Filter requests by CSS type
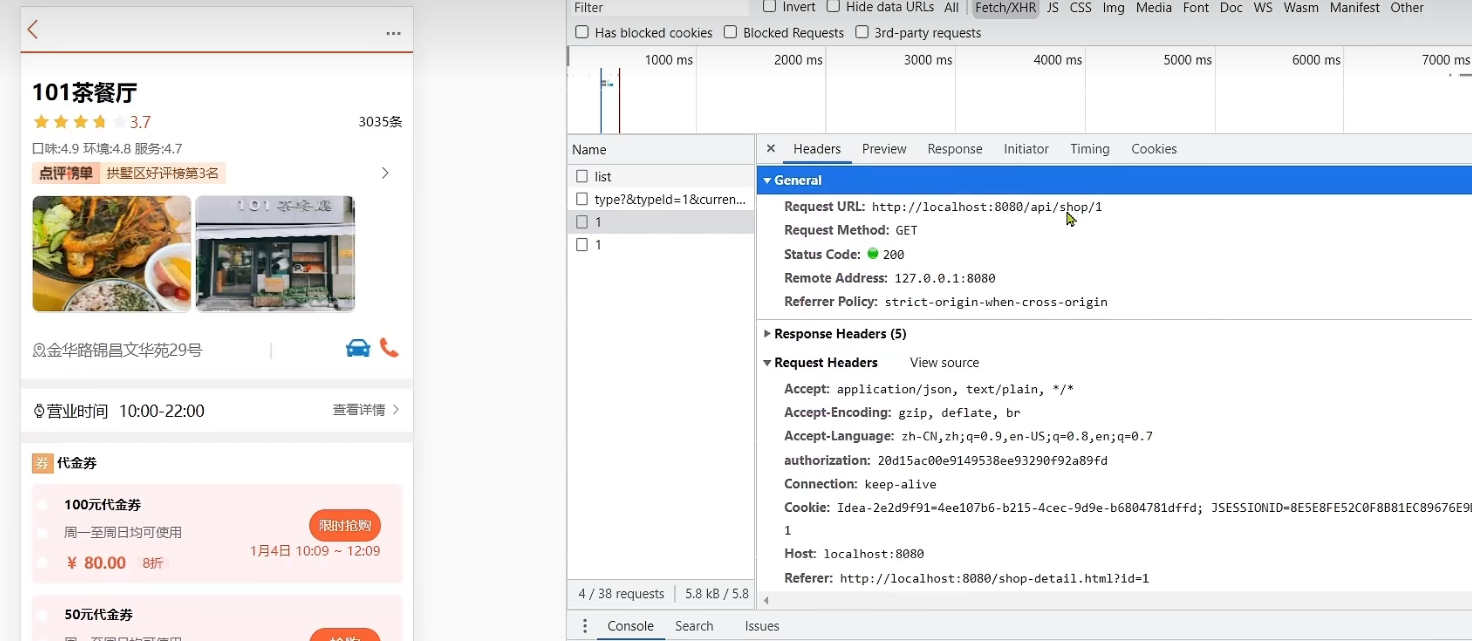The width and height of the screenshot is (1472, 641). pos(1080,8)
